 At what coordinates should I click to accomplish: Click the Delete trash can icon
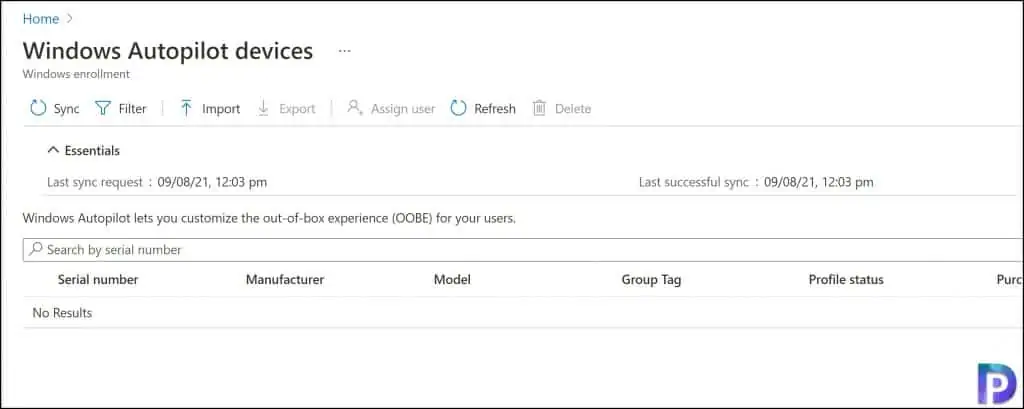539,108
